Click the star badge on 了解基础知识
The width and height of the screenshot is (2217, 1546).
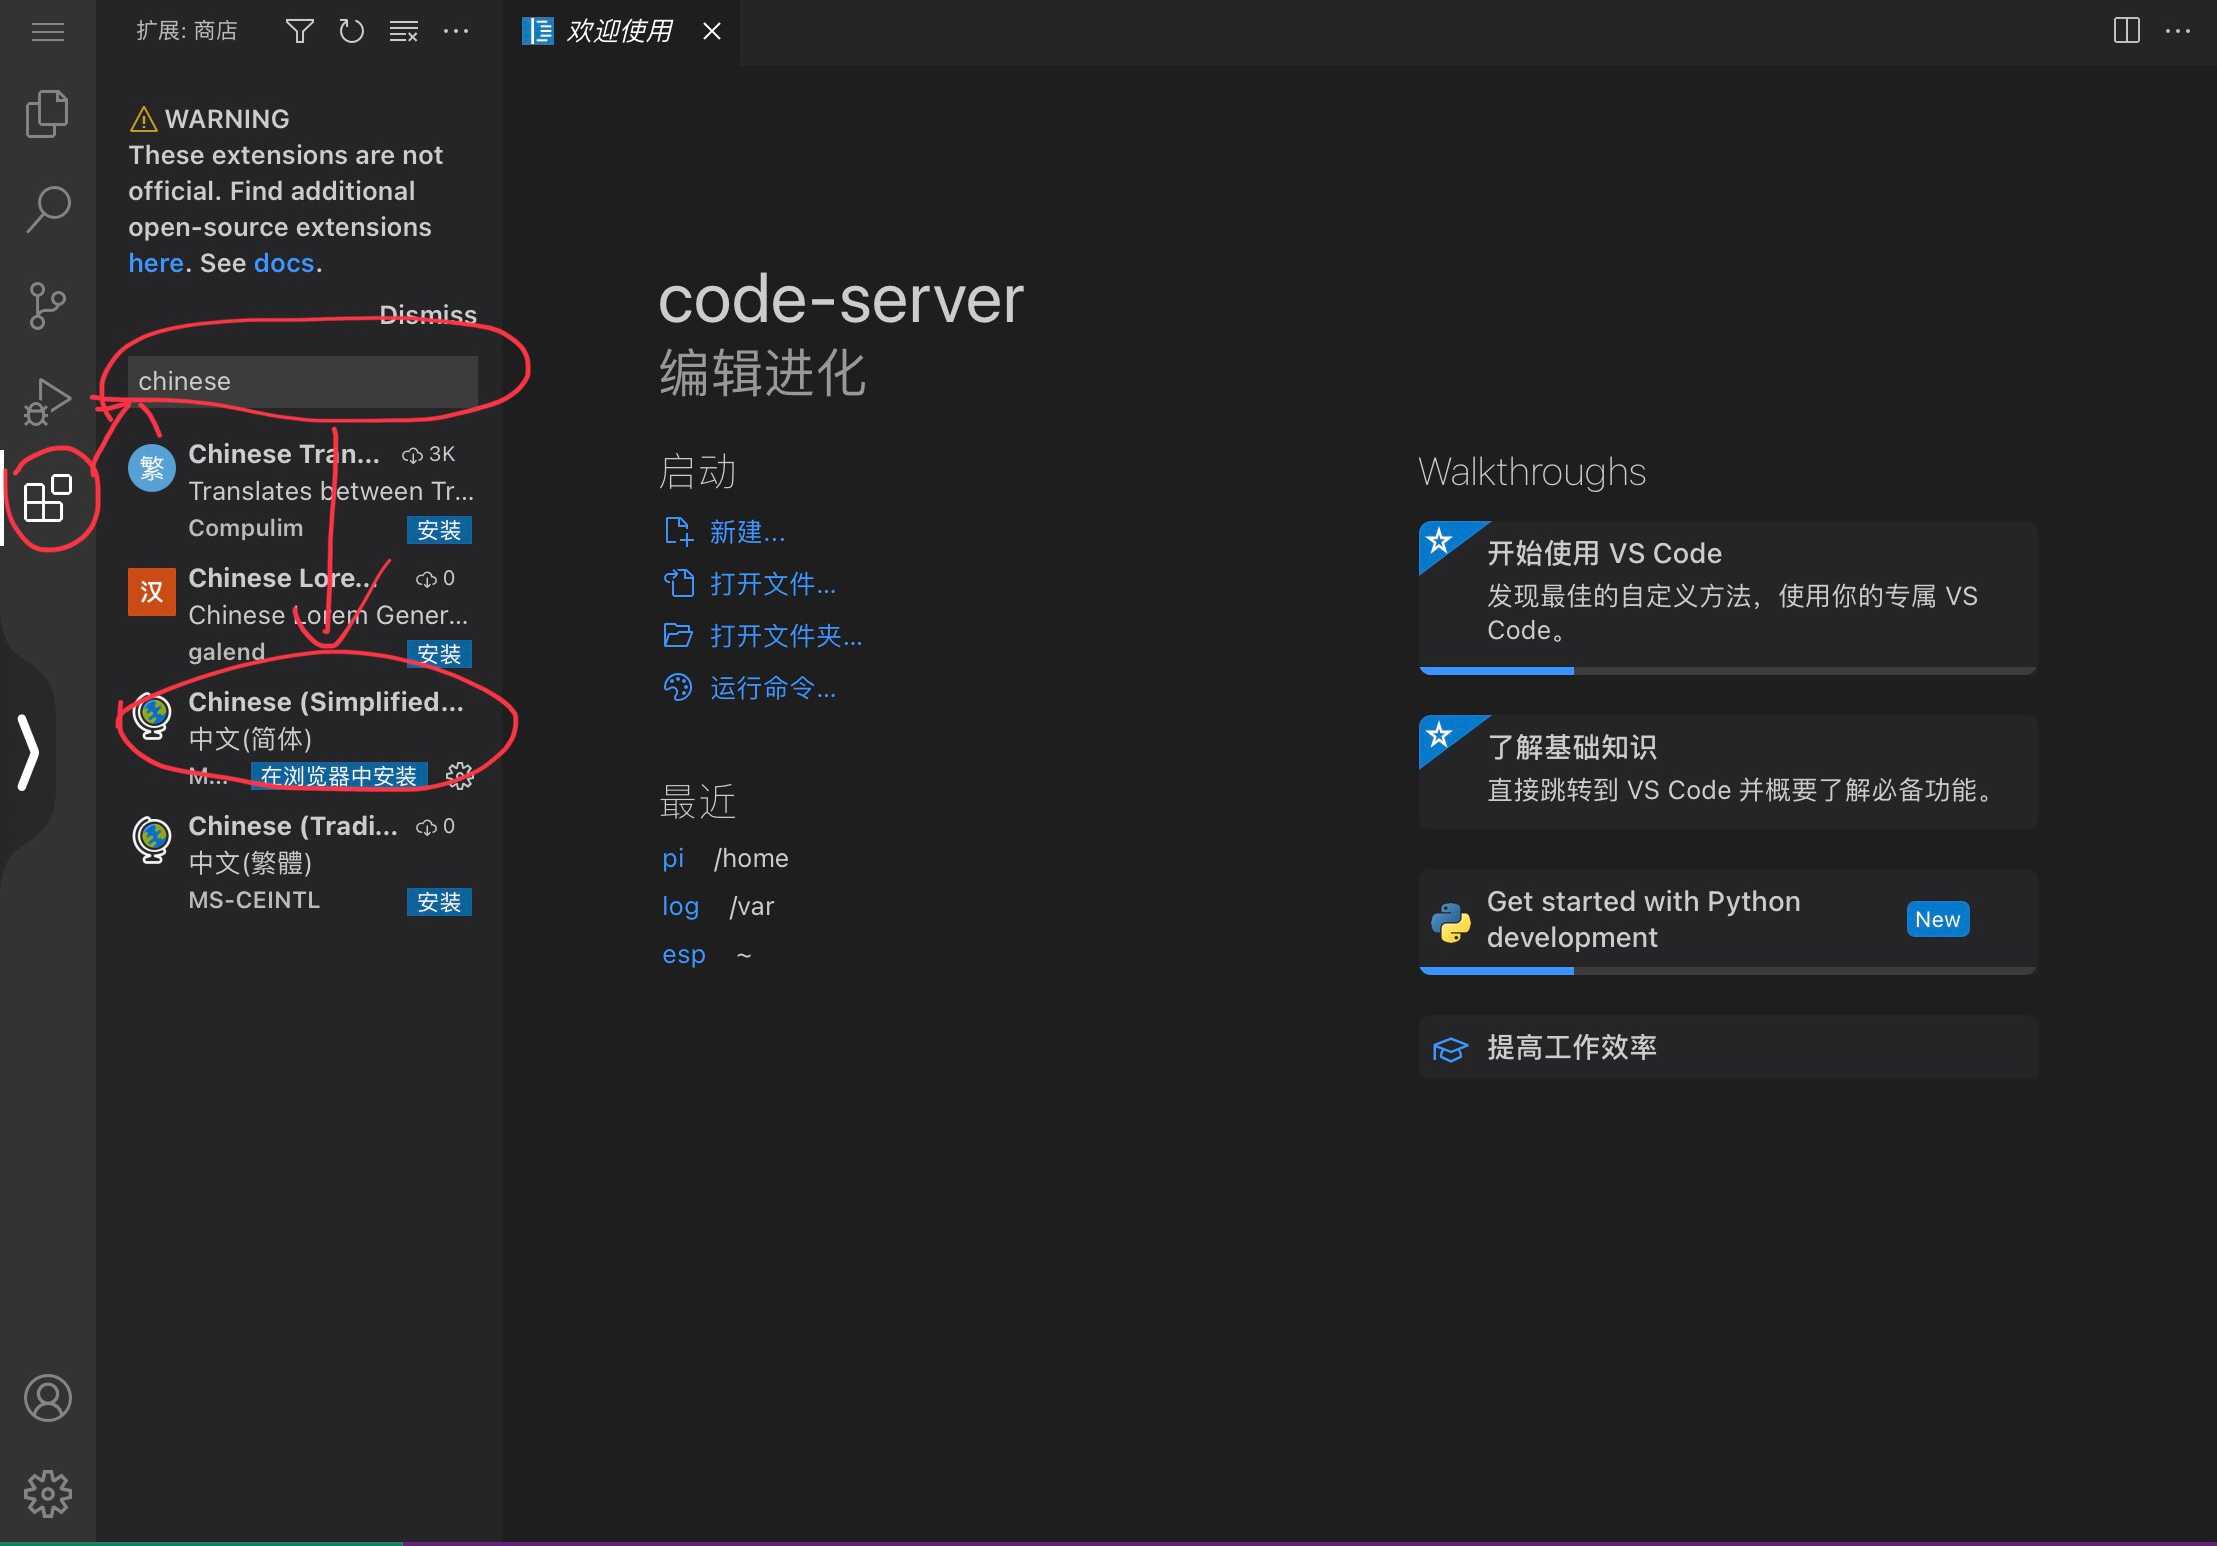pyautogui.click(x=1439, y=735)
